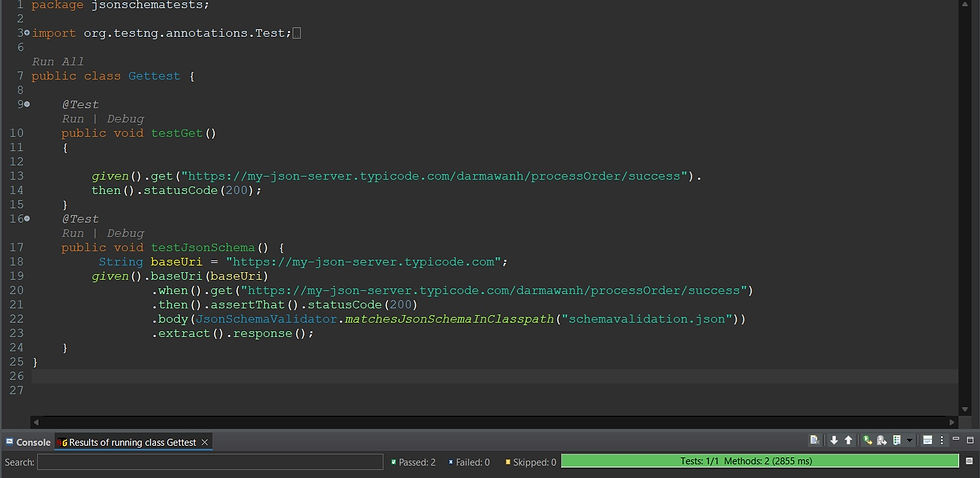Close the Results of running class Gettest tab
Image resolution: width=980 pixels, height=478 pixels.
(204, 442)
